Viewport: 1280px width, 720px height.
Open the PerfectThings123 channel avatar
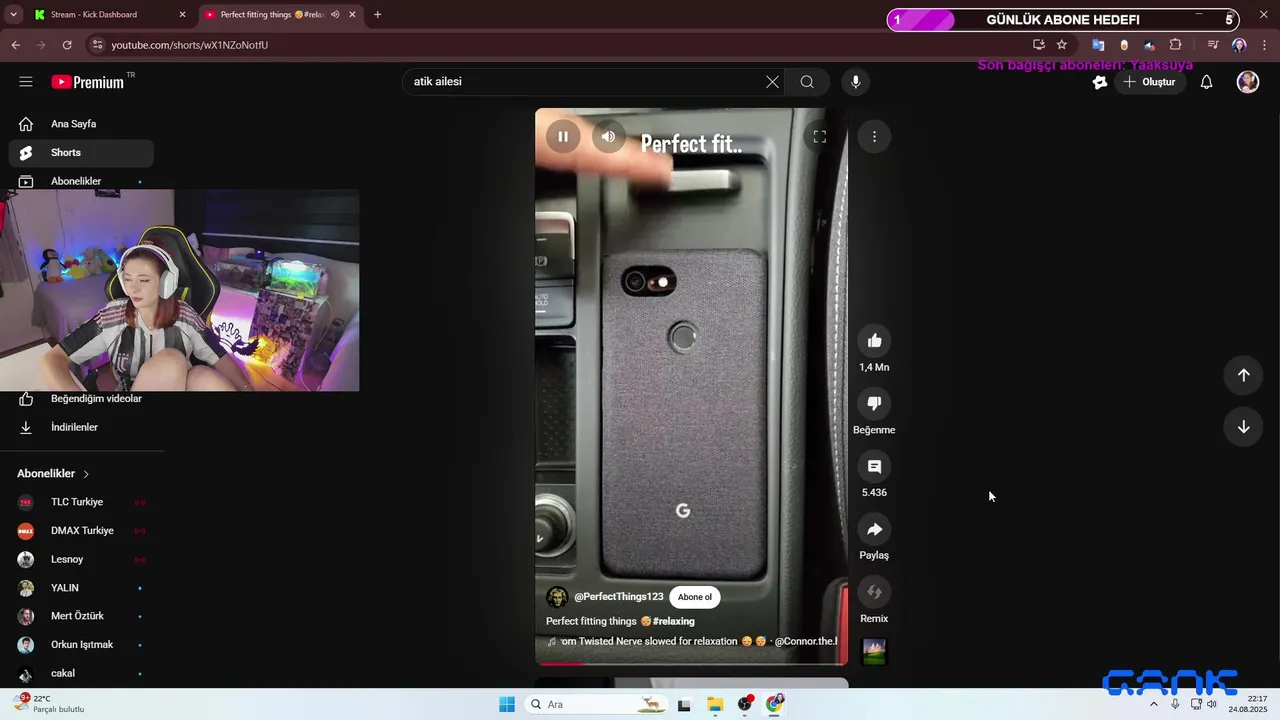coord(557,597)
